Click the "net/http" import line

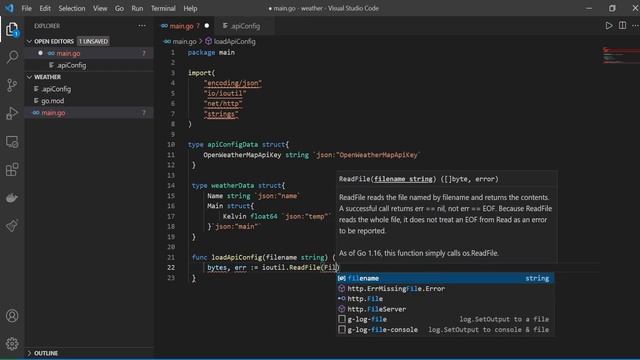click(223, 103)
